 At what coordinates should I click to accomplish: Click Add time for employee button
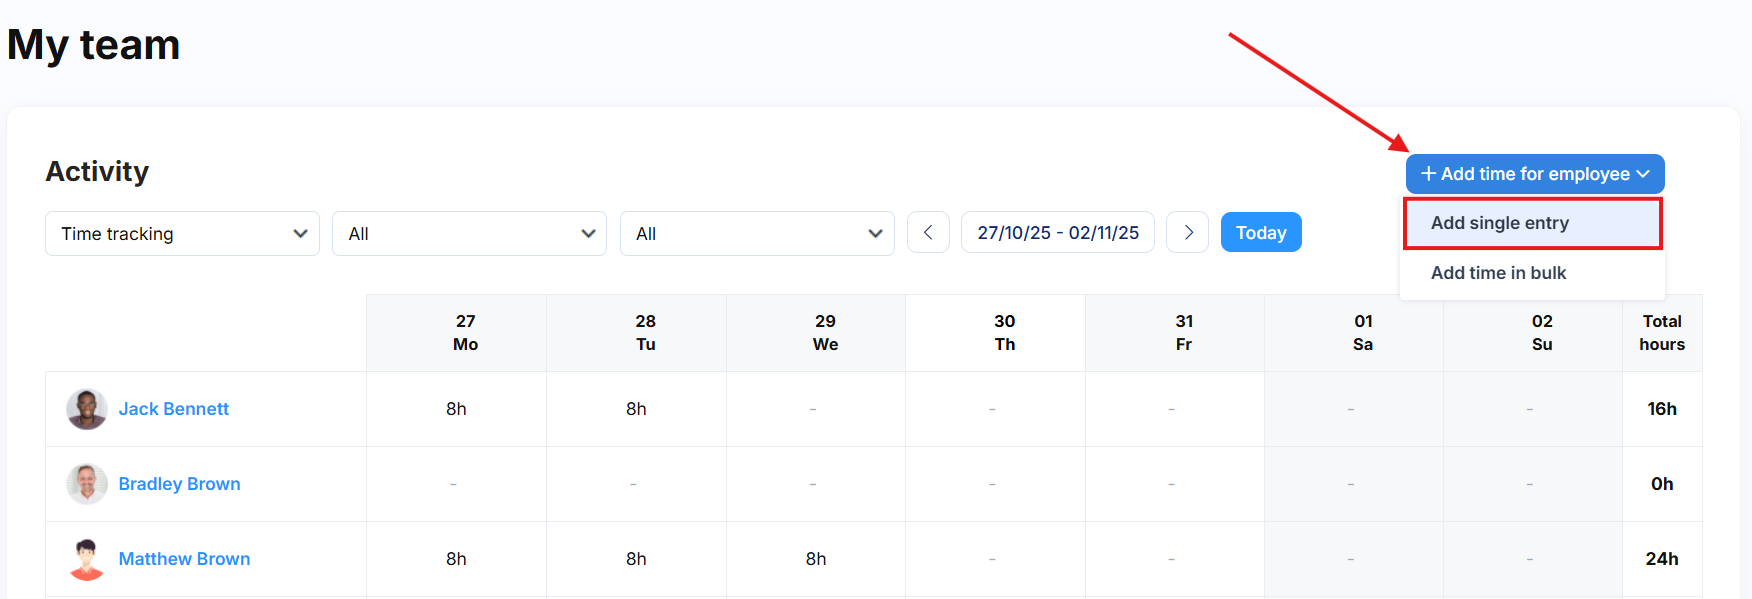1534,174
